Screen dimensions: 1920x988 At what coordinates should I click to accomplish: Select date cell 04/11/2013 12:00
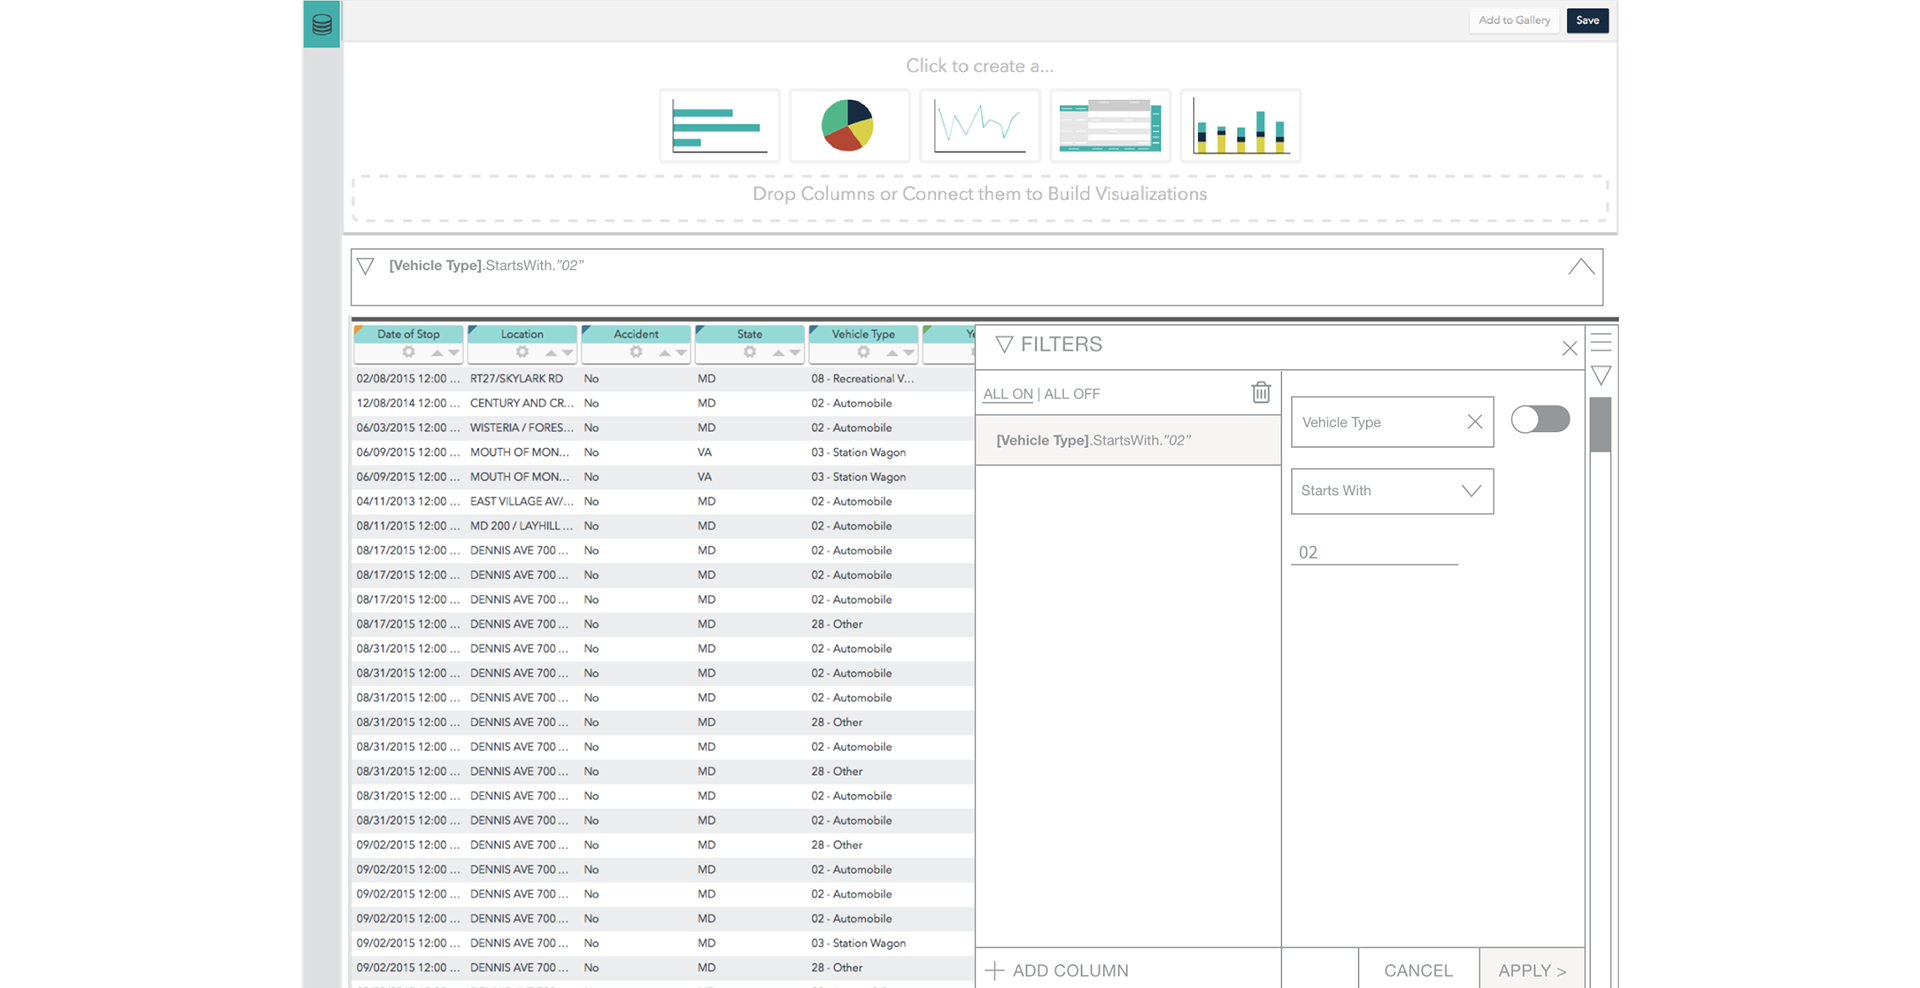(408, 501)
